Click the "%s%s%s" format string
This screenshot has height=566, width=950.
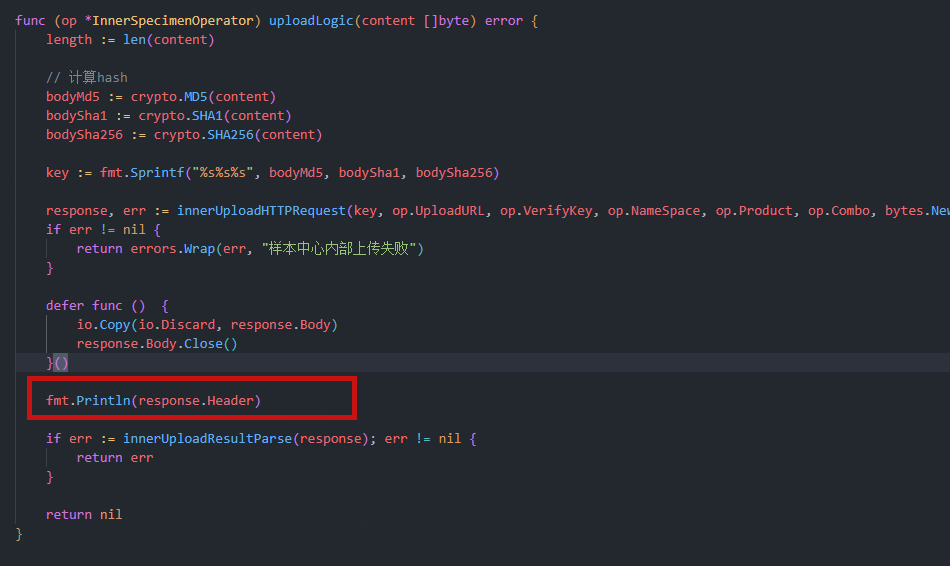pyautogui.click(x=222, y=173)
